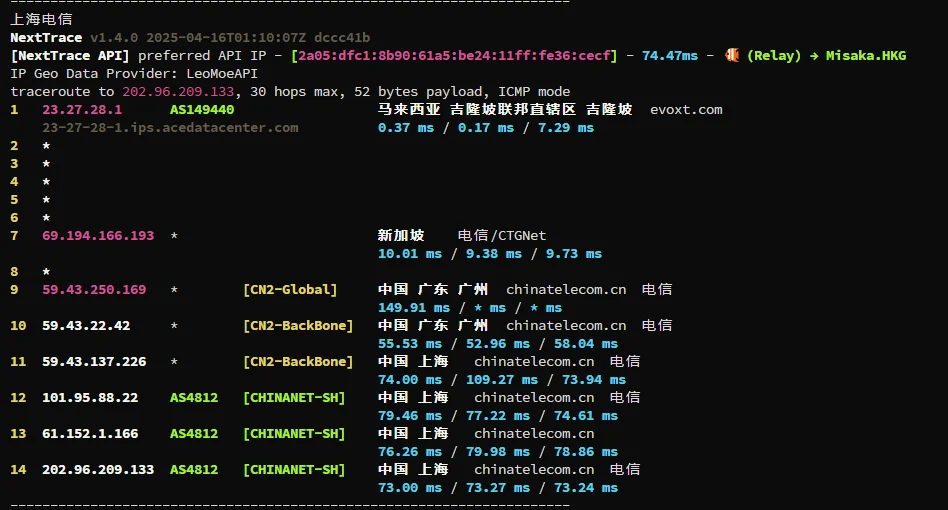Screen dimensions: 948x510
Task: Click [CHINANET-SH] tag on hop 14
Action: (294, 470)
